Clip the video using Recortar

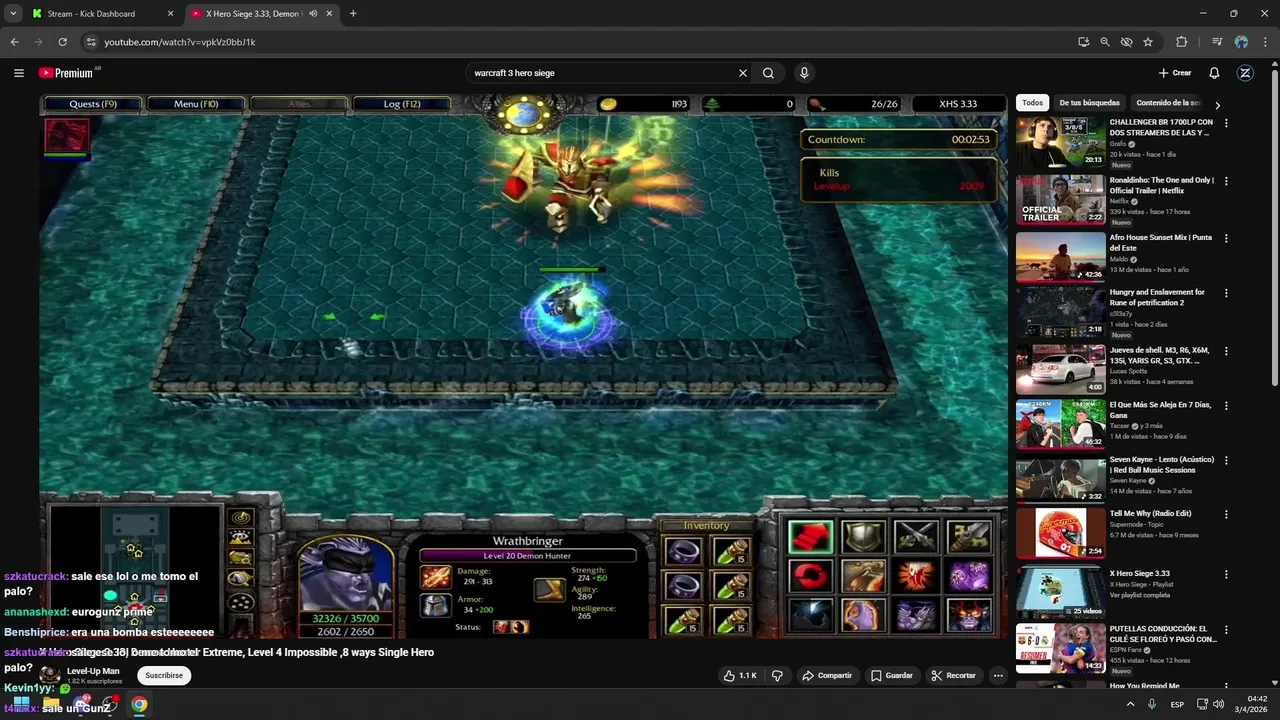click(x=953, y=676)
